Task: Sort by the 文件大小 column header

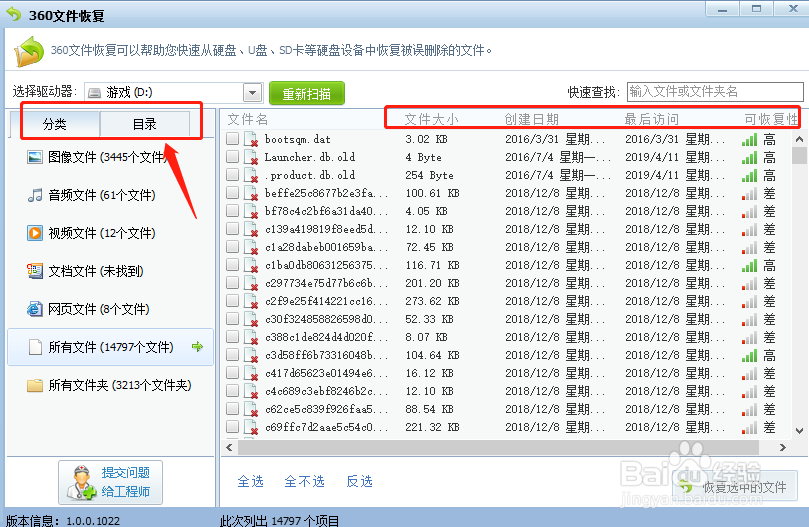Action: (x=431, y=119)
